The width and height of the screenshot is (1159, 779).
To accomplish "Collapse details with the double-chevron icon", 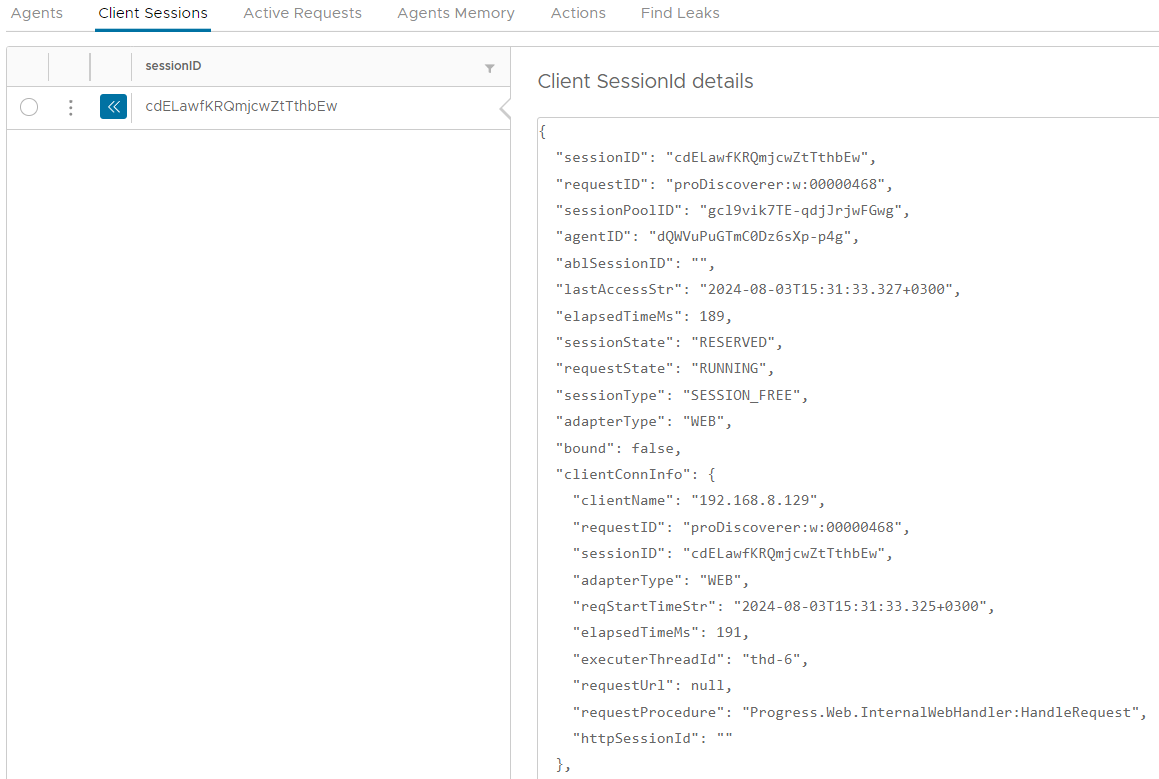I will click(113, 107).
